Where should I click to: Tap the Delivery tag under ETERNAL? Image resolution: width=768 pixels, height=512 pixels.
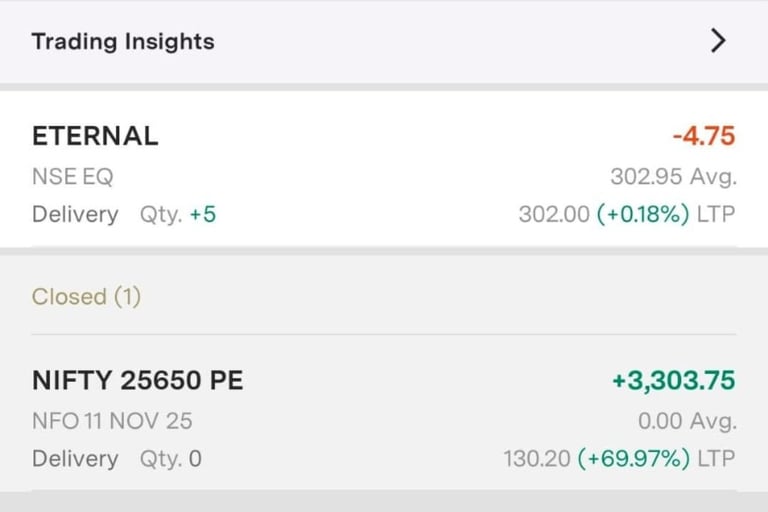pos(75,214)
